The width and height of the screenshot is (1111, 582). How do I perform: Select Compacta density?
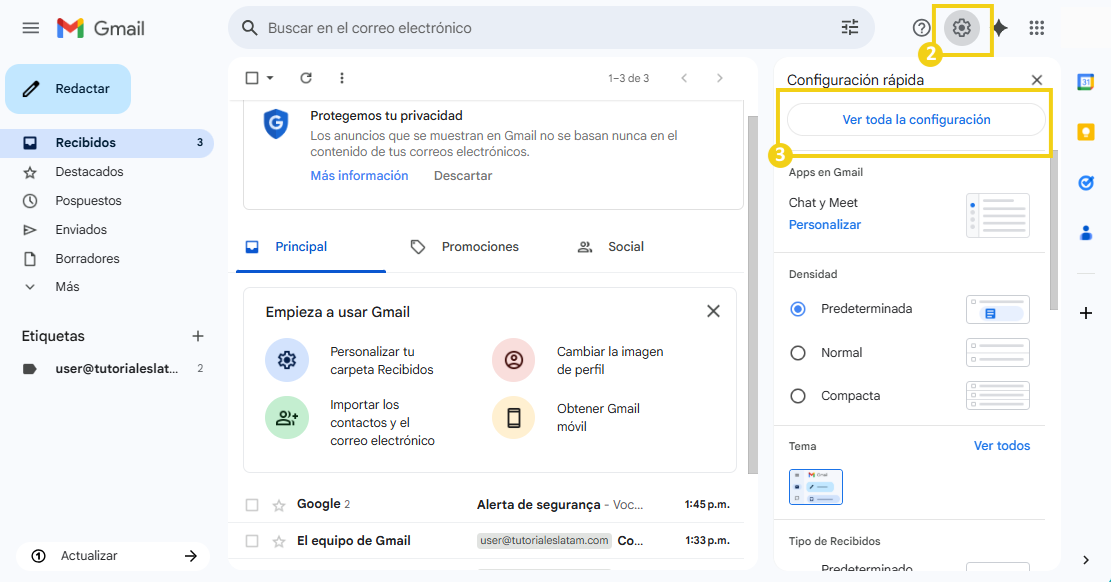[x=798, y=396]
